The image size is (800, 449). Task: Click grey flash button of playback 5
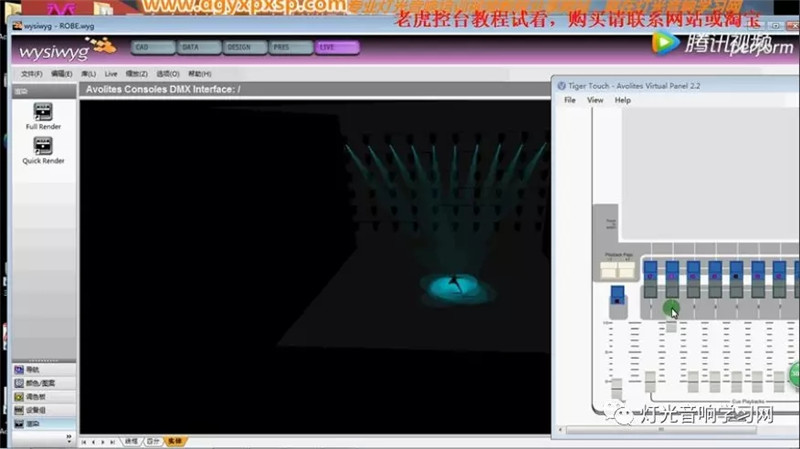pos(736,291)
